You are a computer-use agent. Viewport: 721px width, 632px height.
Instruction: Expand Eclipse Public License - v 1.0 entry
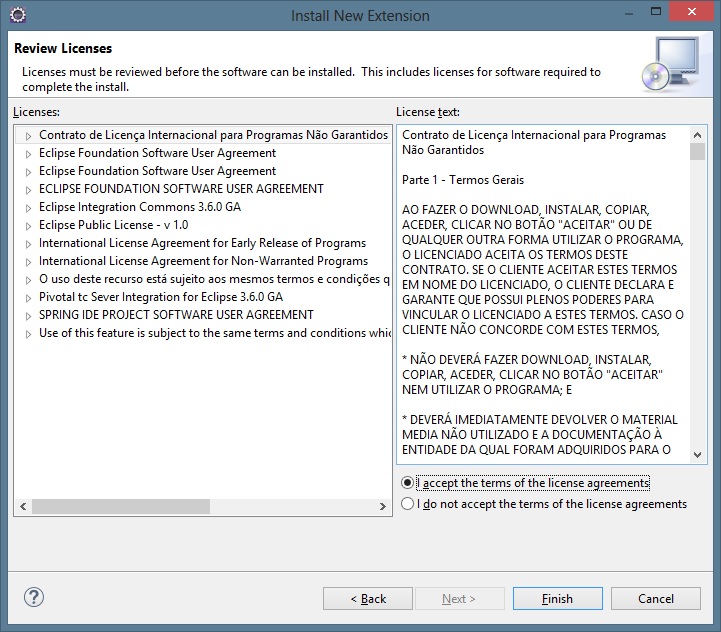pyautogui.click(x=29, y=226)
